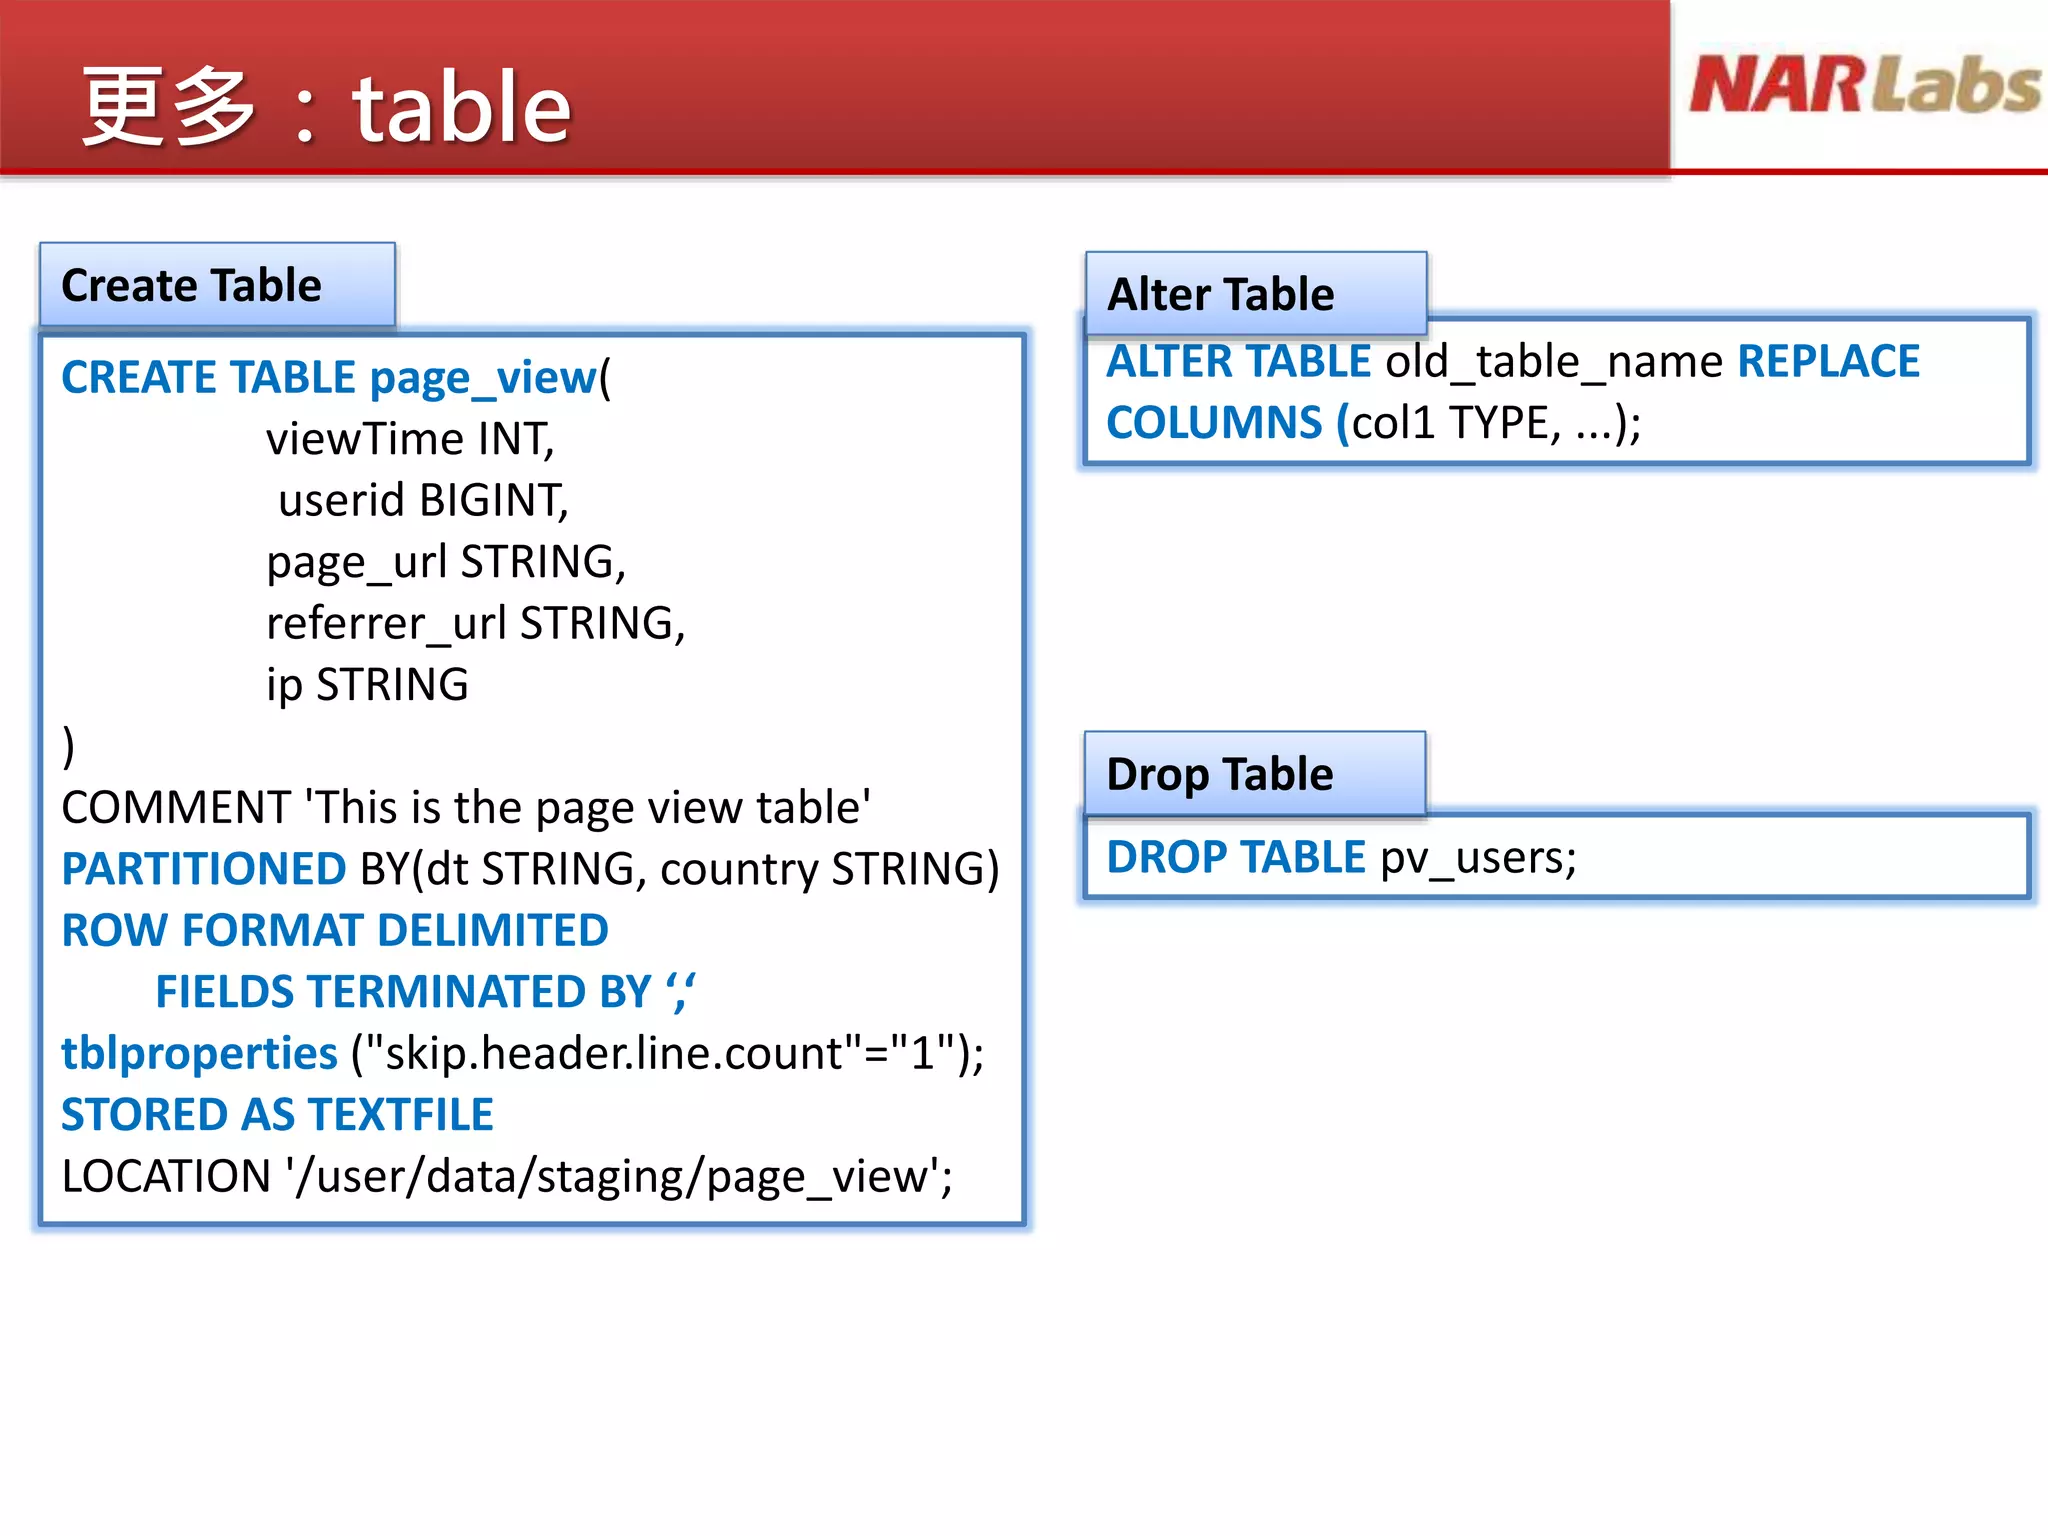The image size is (2048, 1536).
Task: Click the 'userid BIGINT,' column line
Action: click(x=423, y=500)
